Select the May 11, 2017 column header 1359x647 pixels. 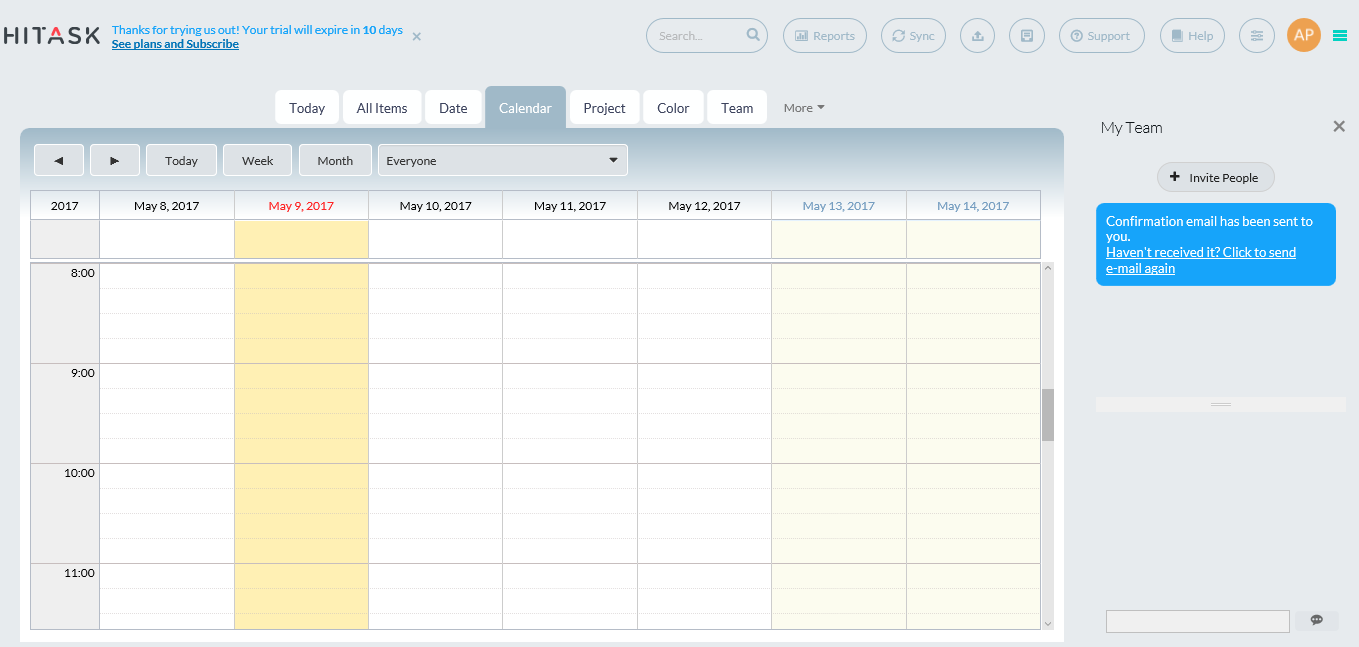(570, 206)
